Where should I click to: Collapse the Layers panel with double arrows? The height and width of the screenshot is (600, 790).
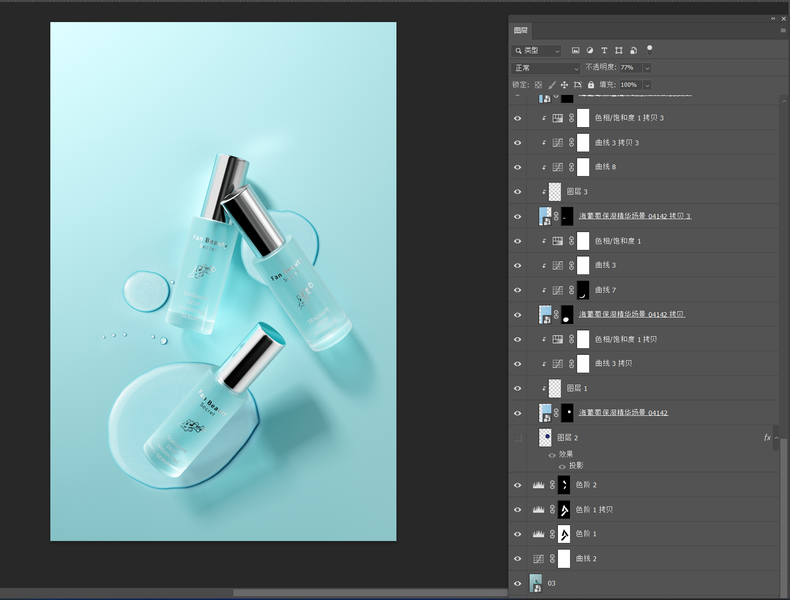pyautogui.click(x=773, y=19)
